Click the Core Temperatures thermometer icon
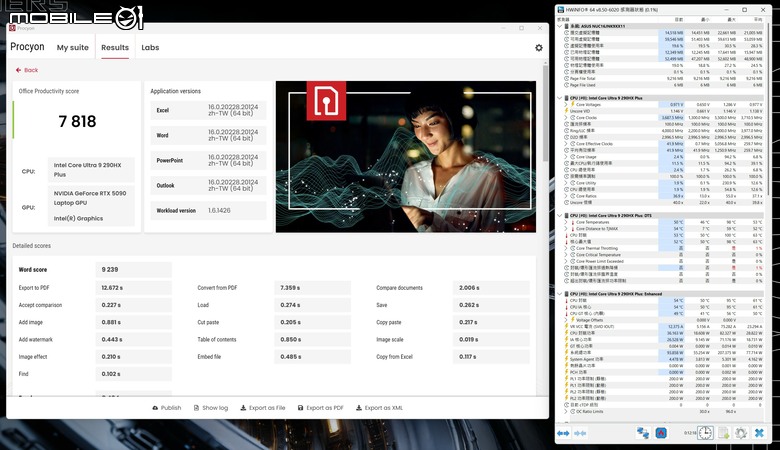The image size is (780, 450). point(573,222)
